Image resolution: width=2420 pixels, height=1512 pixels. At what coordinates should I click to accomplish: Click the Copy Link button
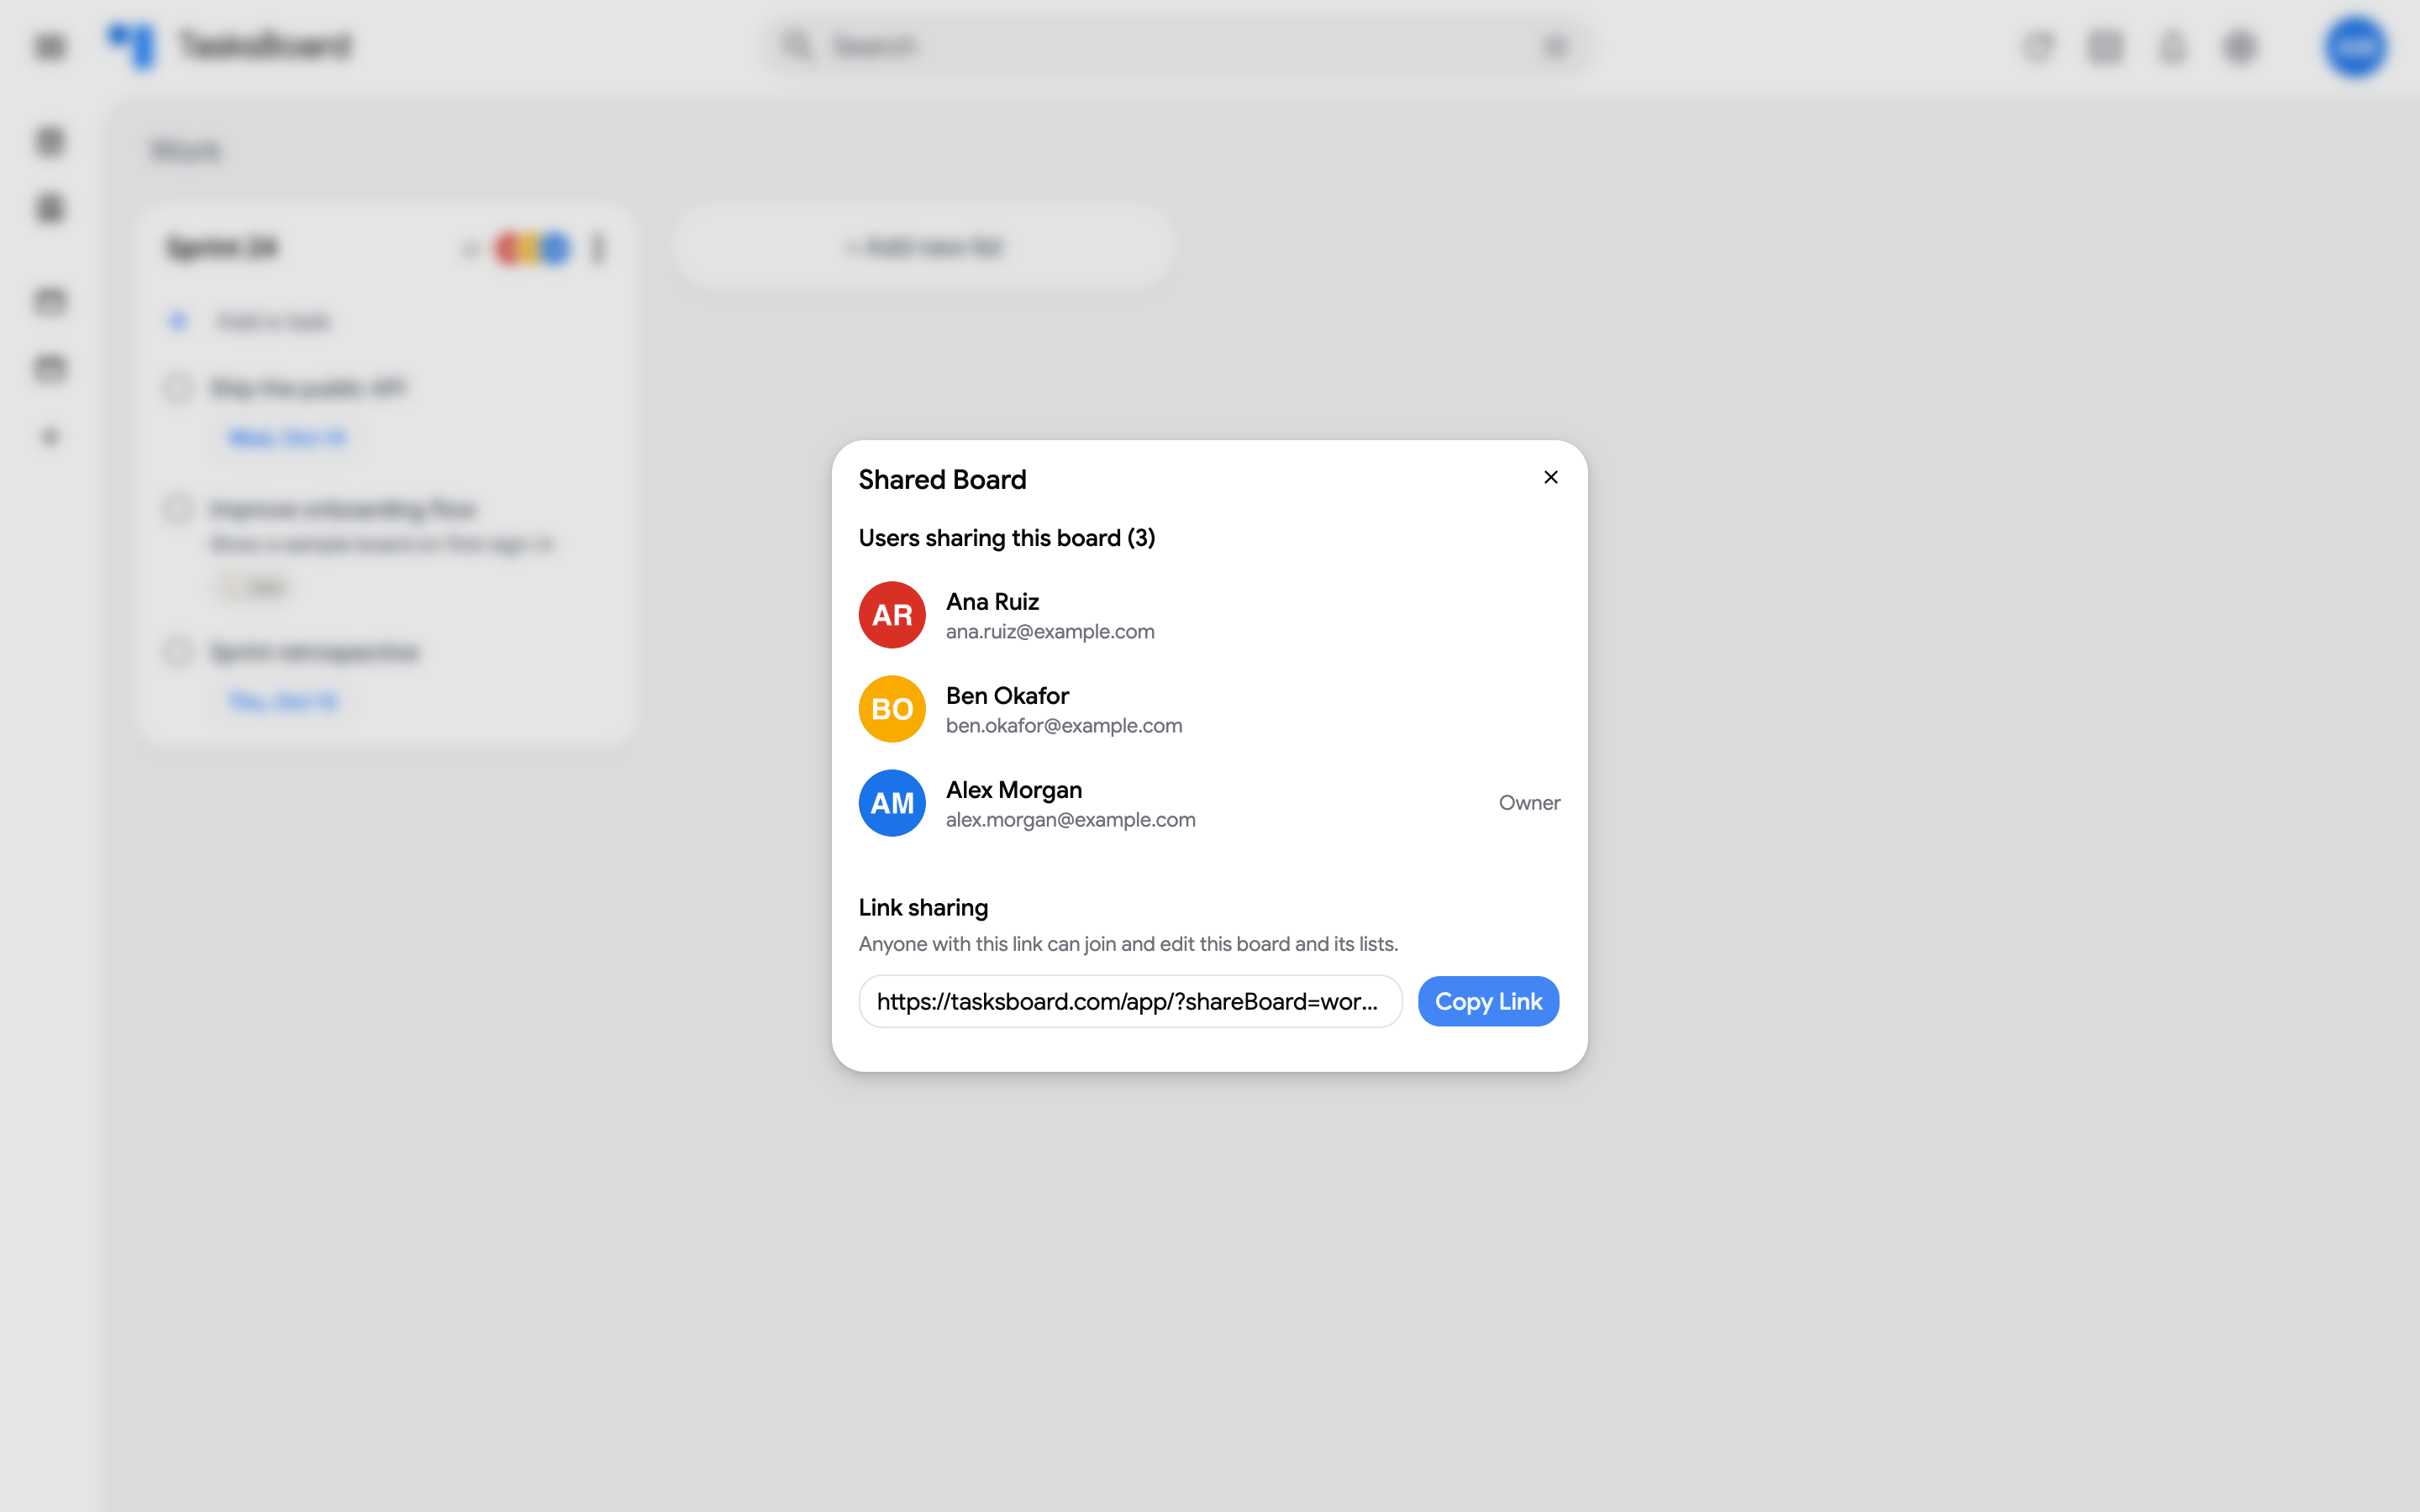(x=1488, y=1001)
